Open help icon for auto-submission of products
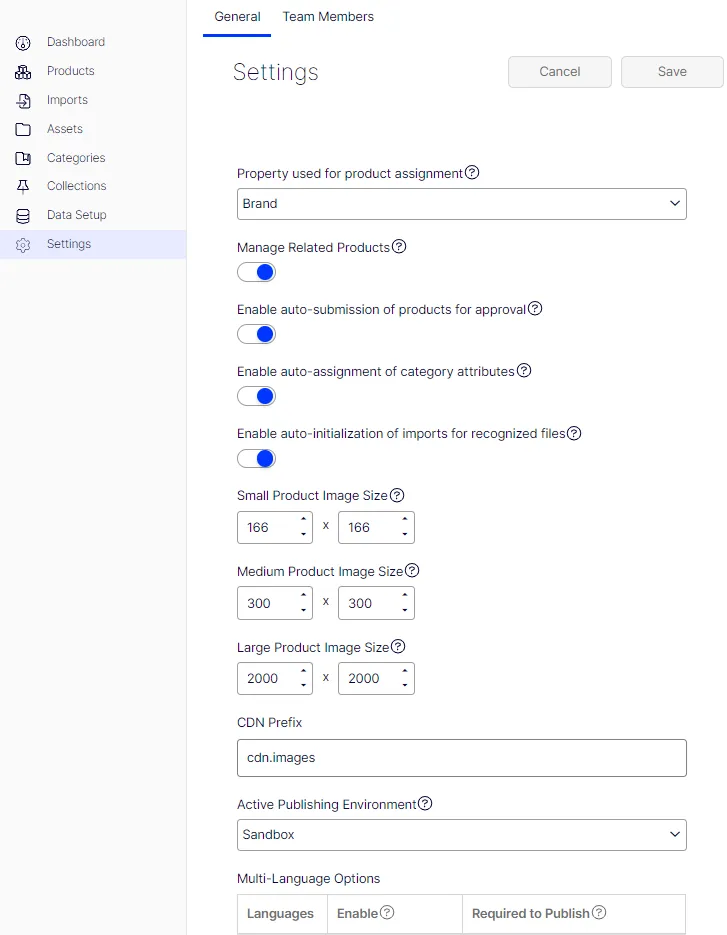The image size is (727, 935). click(x=535, y=308)
